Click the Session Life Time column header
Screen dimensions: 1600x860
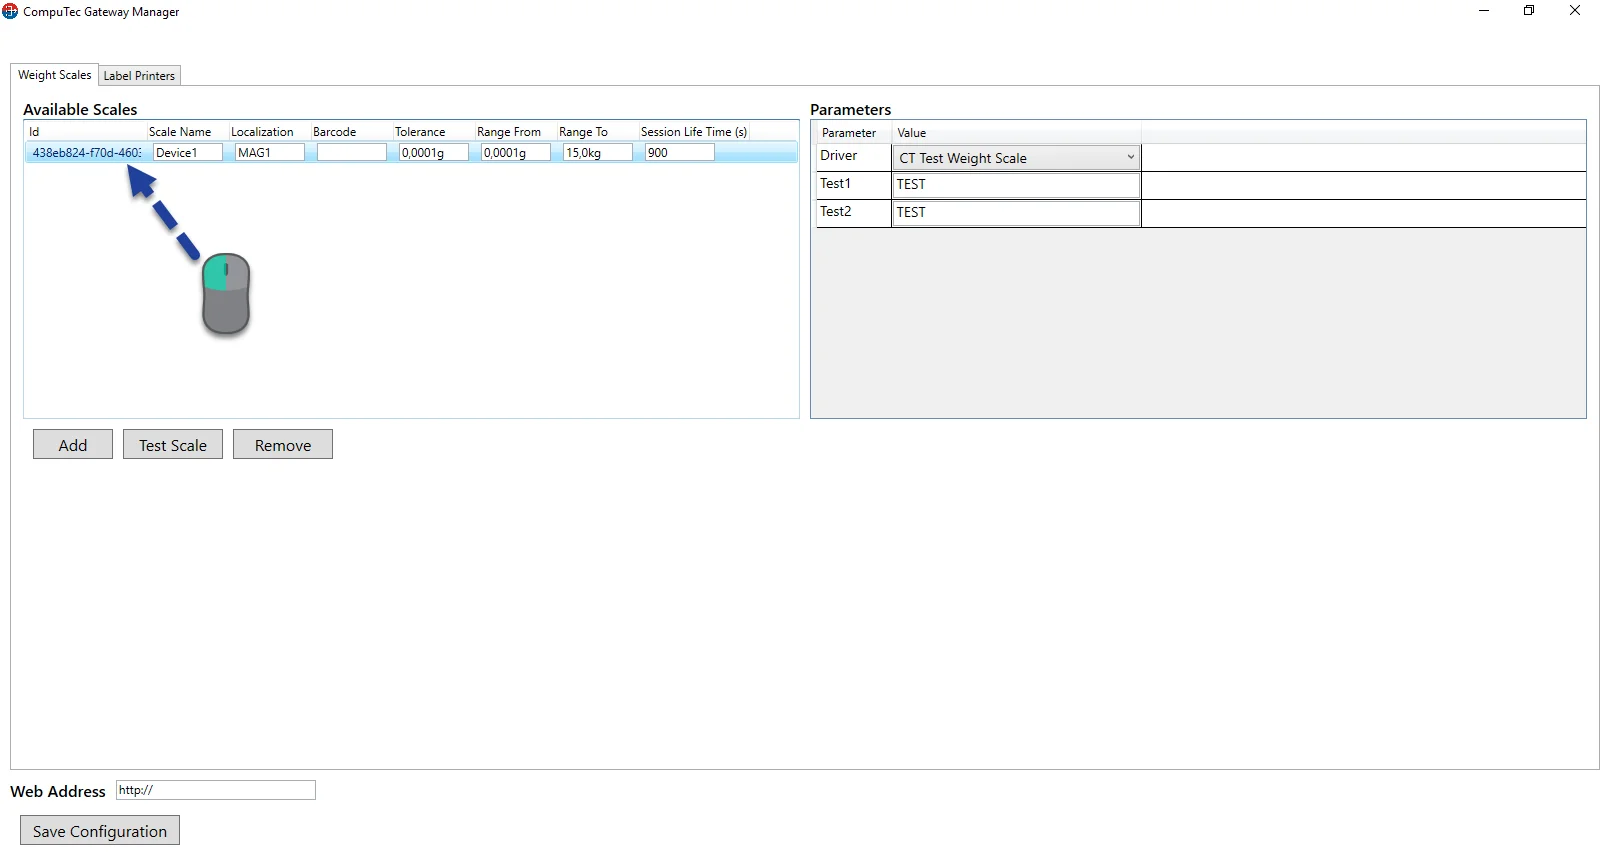click(694, 132)
